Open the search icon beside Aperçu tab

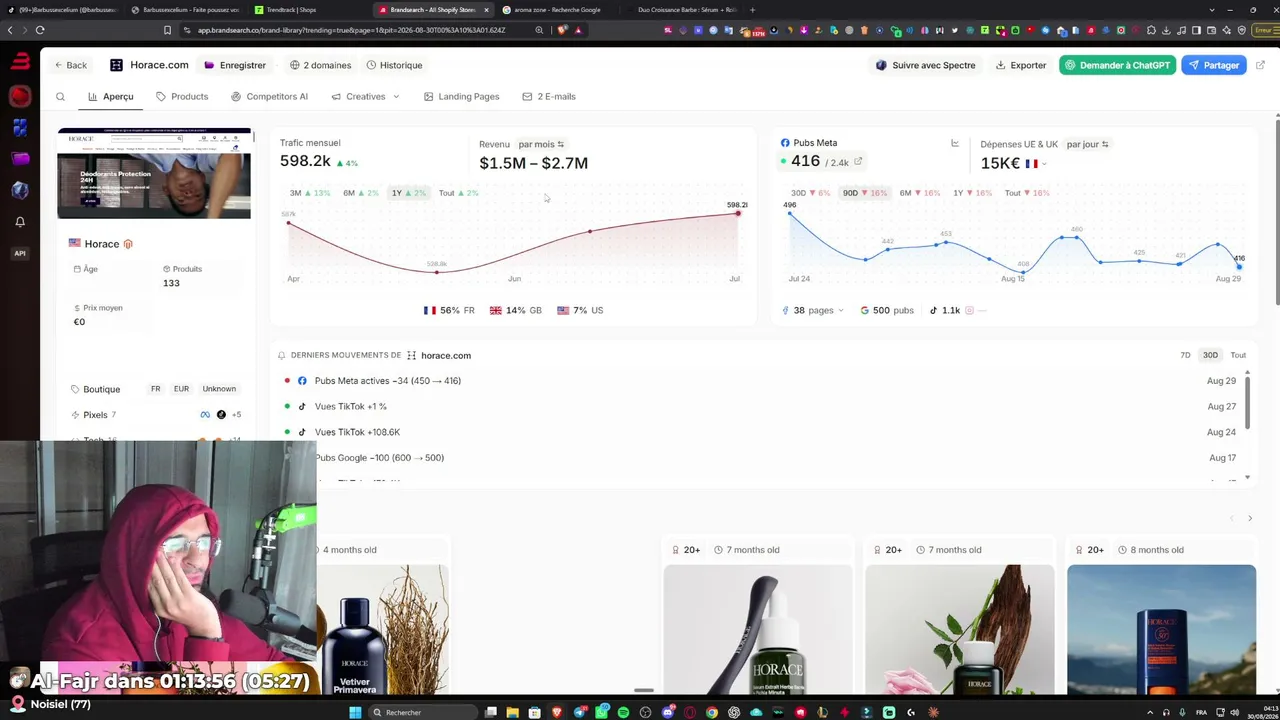60,97
